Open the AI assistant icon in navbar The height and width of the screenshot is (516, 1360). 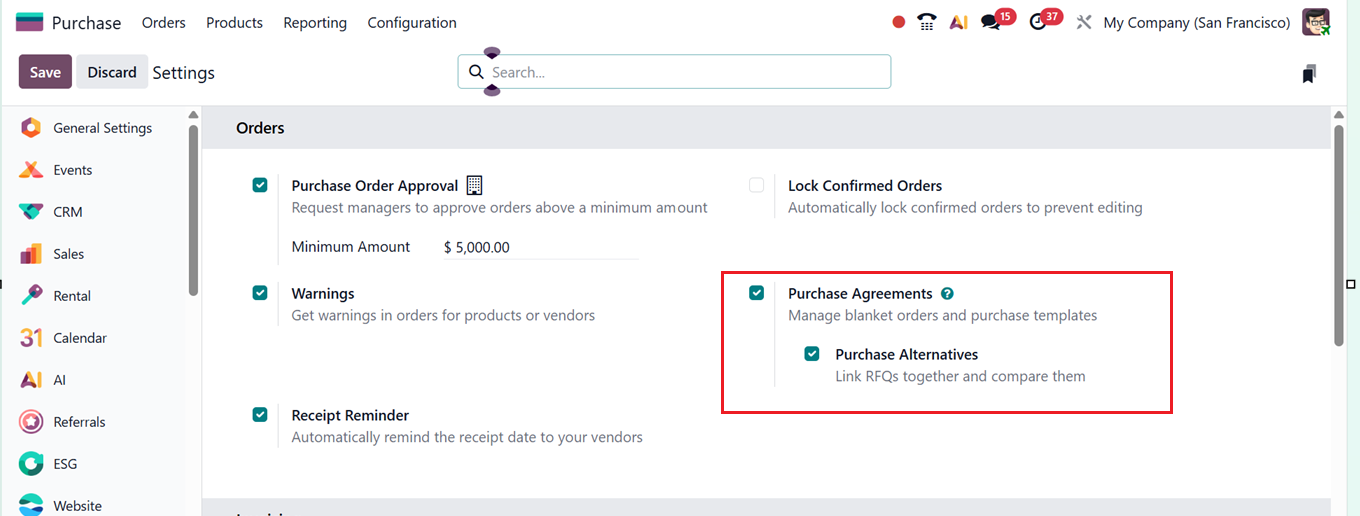point(959,22)
